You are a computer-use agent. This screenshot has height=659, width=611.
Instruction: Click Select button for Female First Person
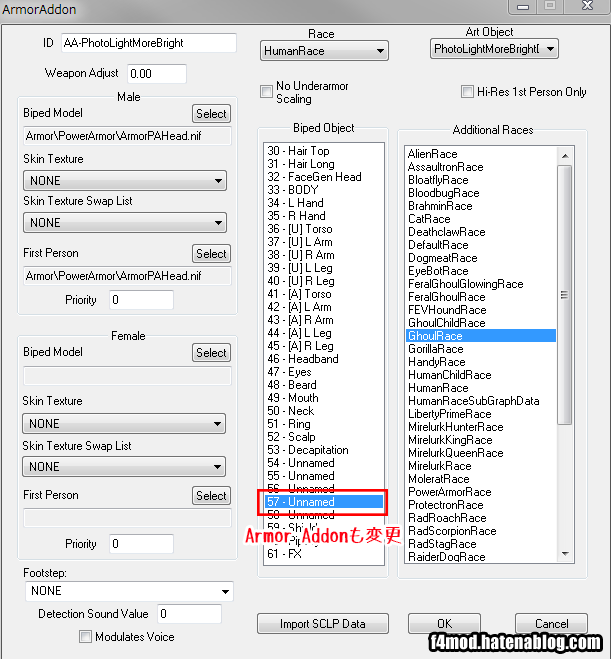pos(211,496)
